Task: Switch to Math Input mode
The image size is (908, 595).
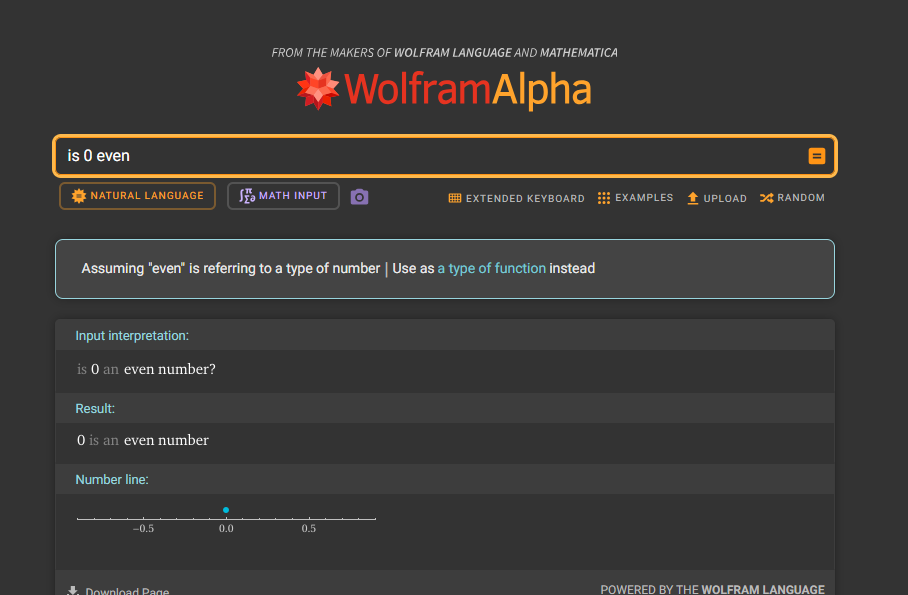Action: [x=283, y=196]
